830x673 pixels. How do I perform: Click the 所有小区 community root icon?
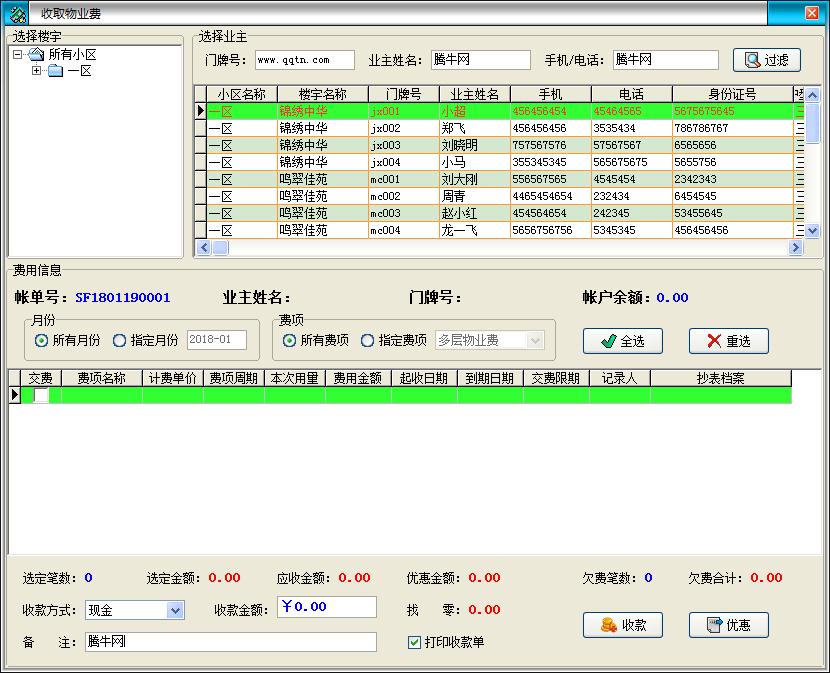coord(36,54)
